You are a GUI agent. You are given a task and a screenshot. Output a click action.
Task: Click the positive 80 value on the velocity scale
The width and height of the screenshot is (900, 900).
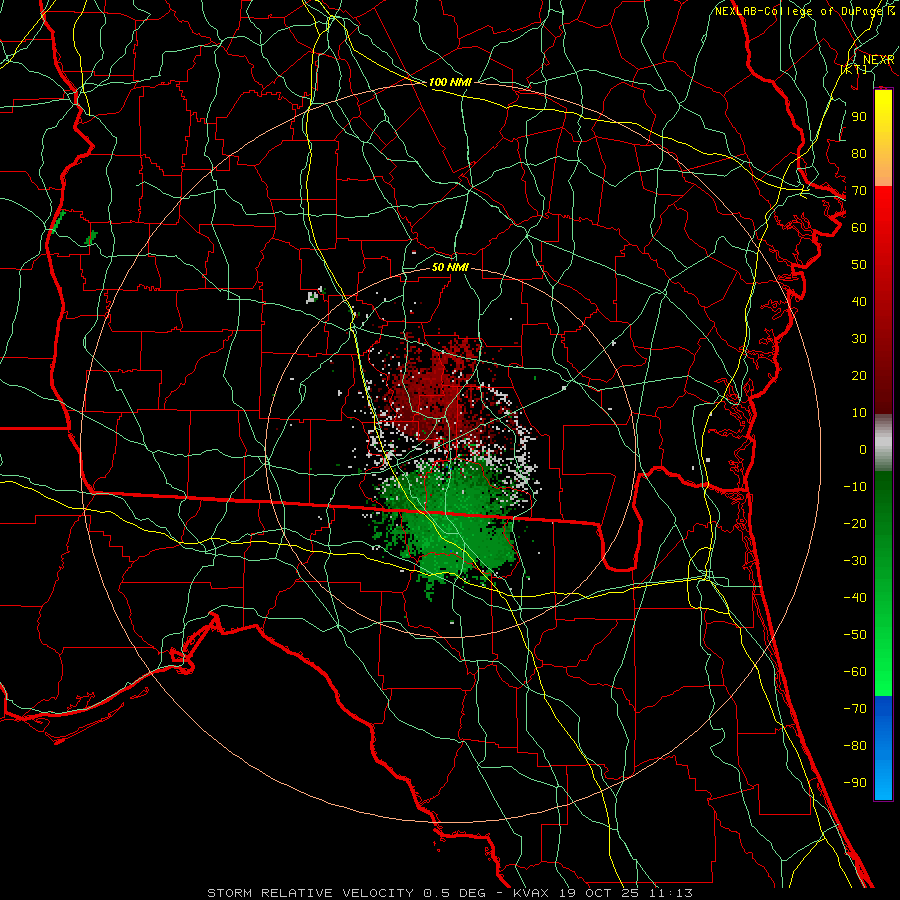coord(859,153)
